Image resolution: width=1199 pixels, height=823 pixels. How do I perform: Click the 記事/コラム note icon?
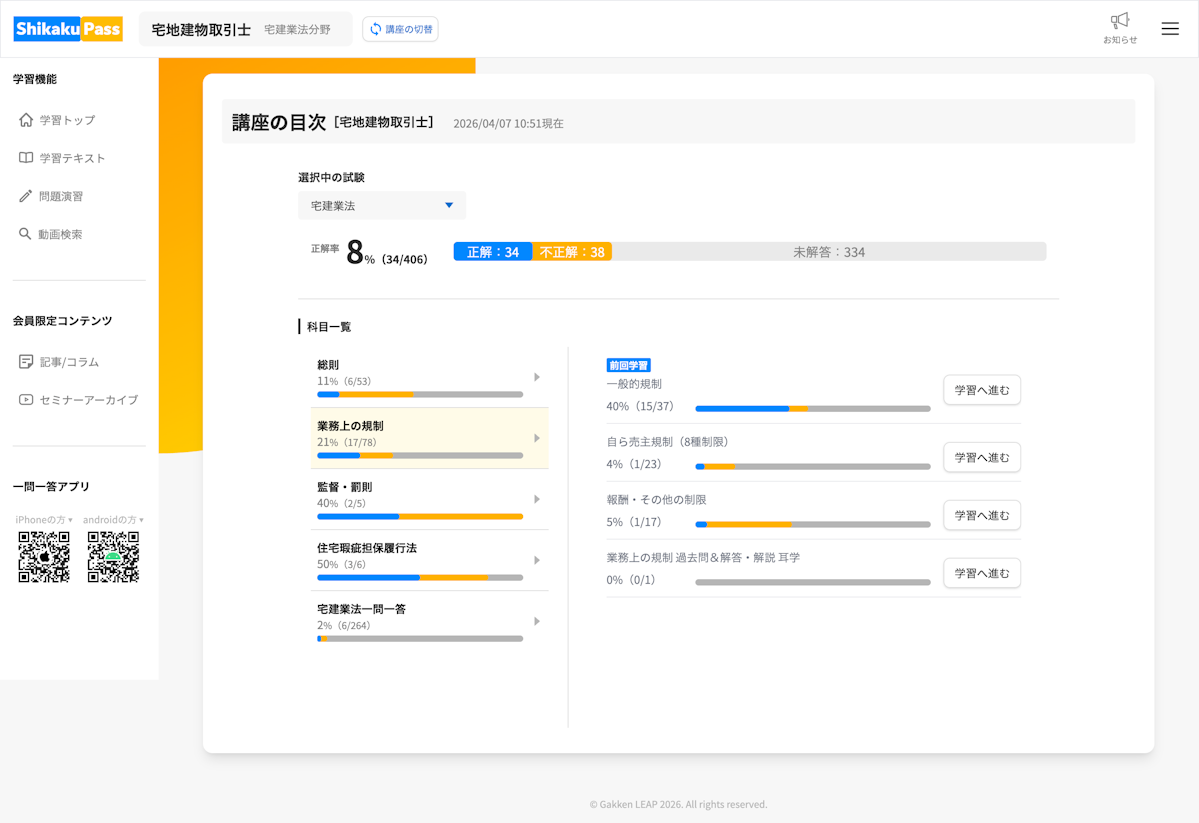[x=26, y=362]
